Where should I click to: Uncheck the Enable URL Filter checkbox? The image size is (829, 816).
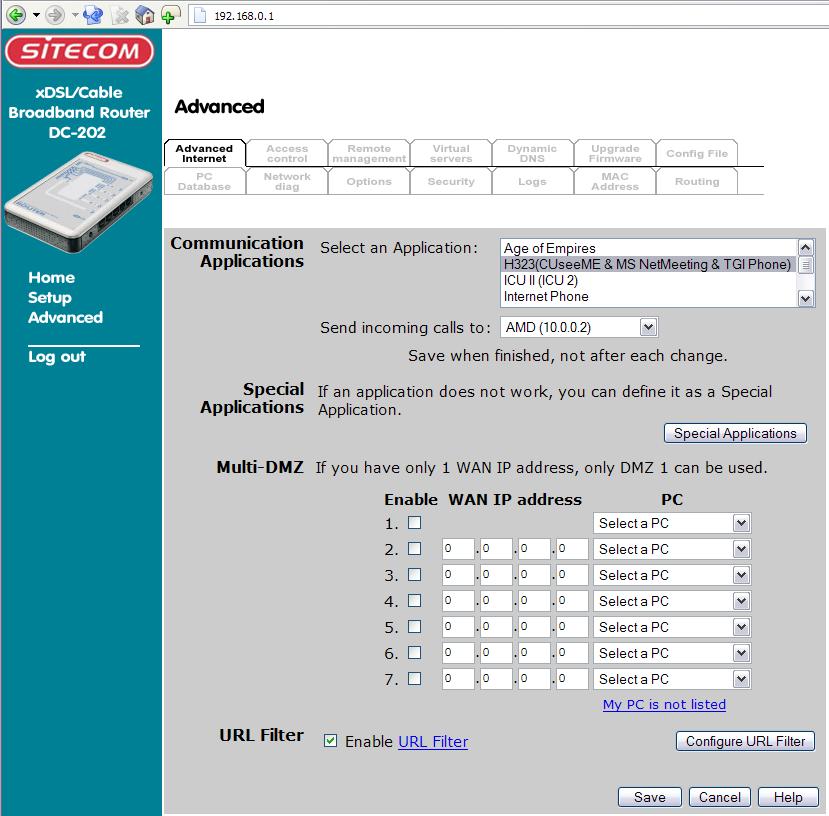coord(330,740)
